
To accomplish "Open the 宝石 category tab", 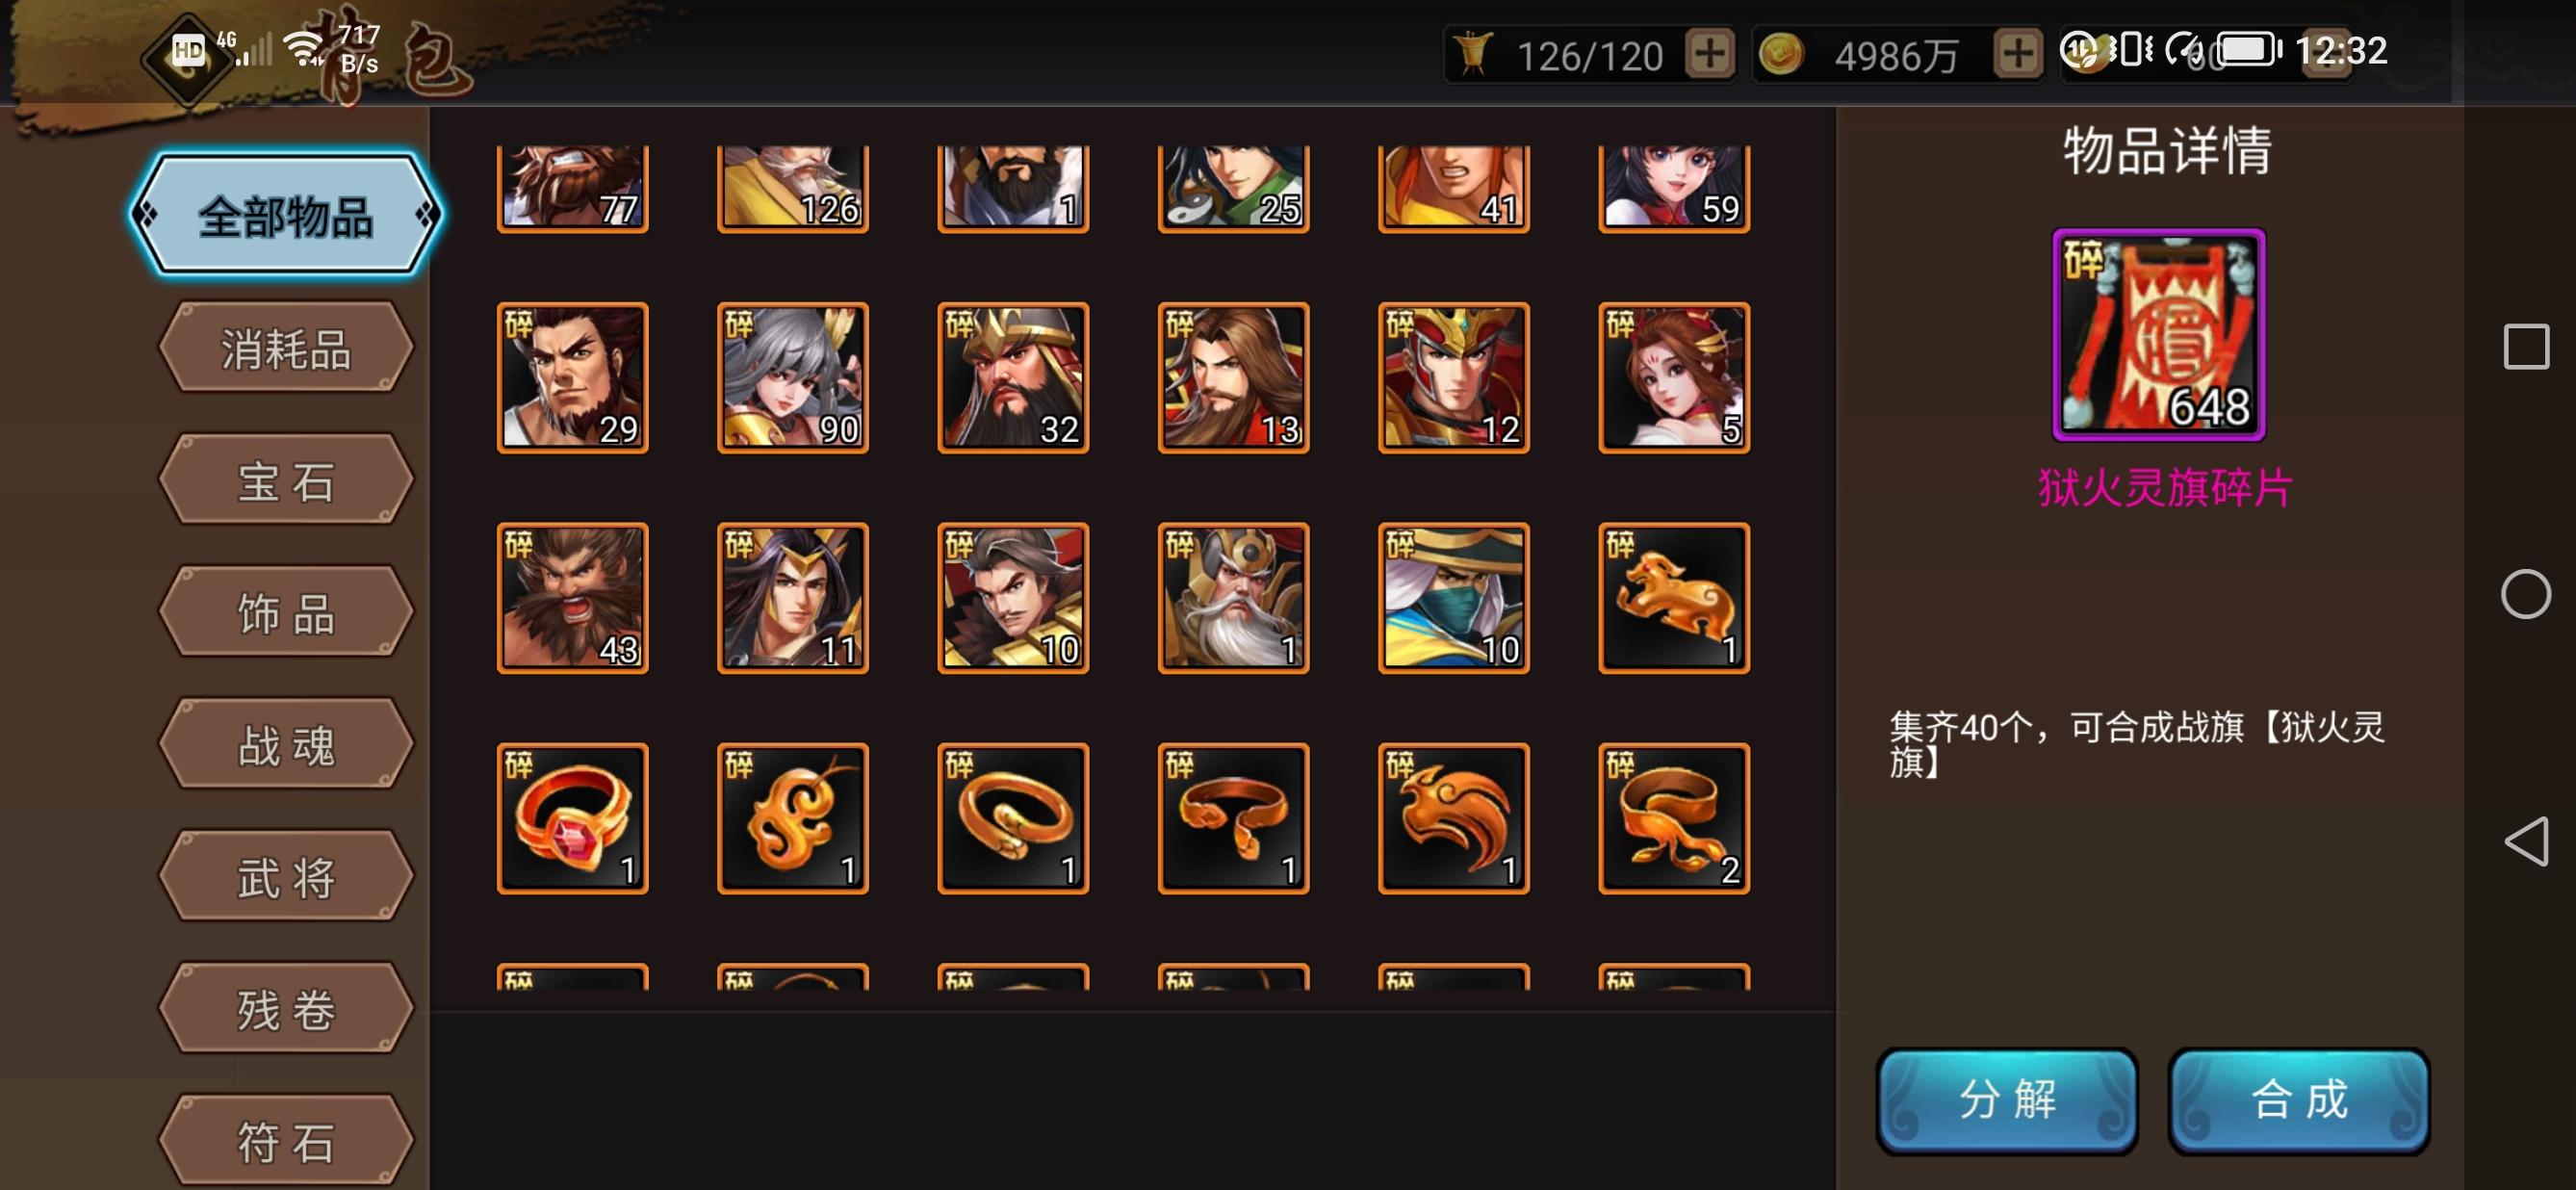I will [x=286, y=480].
